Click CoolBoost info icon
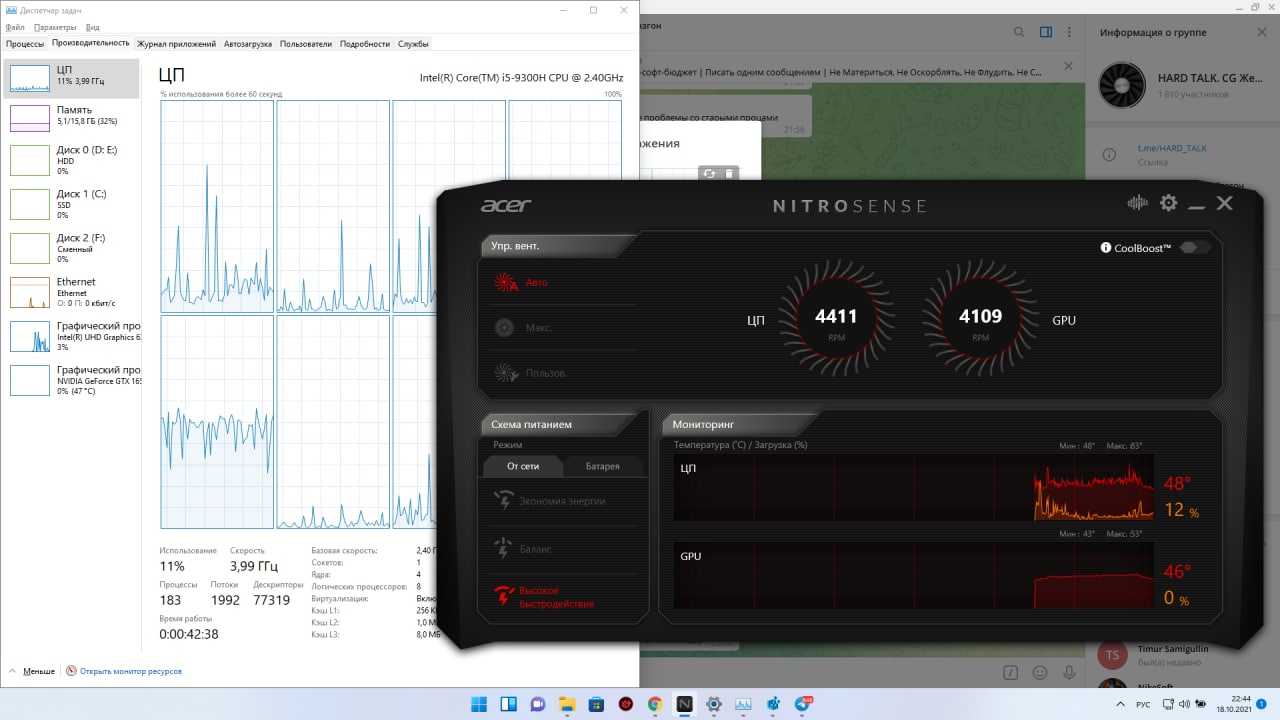The image size is (1280, 720). coord(1106,248)
